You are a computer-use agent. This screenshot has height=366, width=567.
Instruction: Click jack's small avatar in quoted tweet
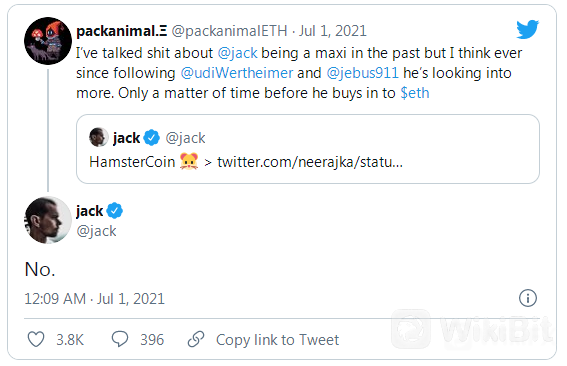point(98,137)
